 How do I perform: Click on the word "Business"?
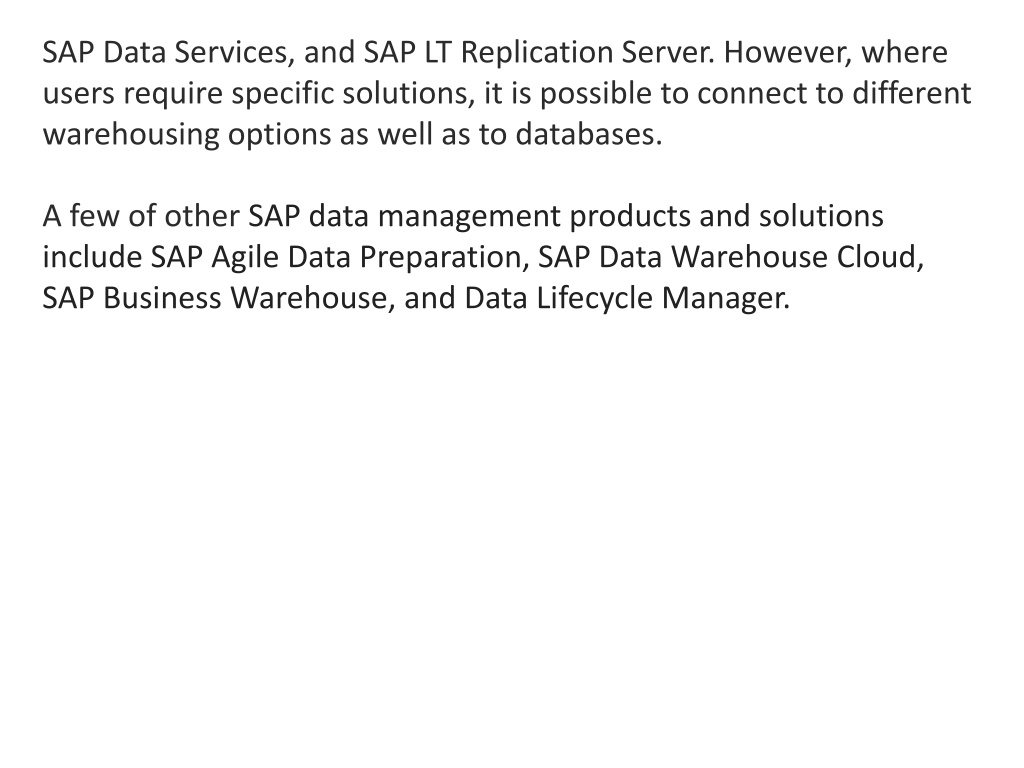162,298
